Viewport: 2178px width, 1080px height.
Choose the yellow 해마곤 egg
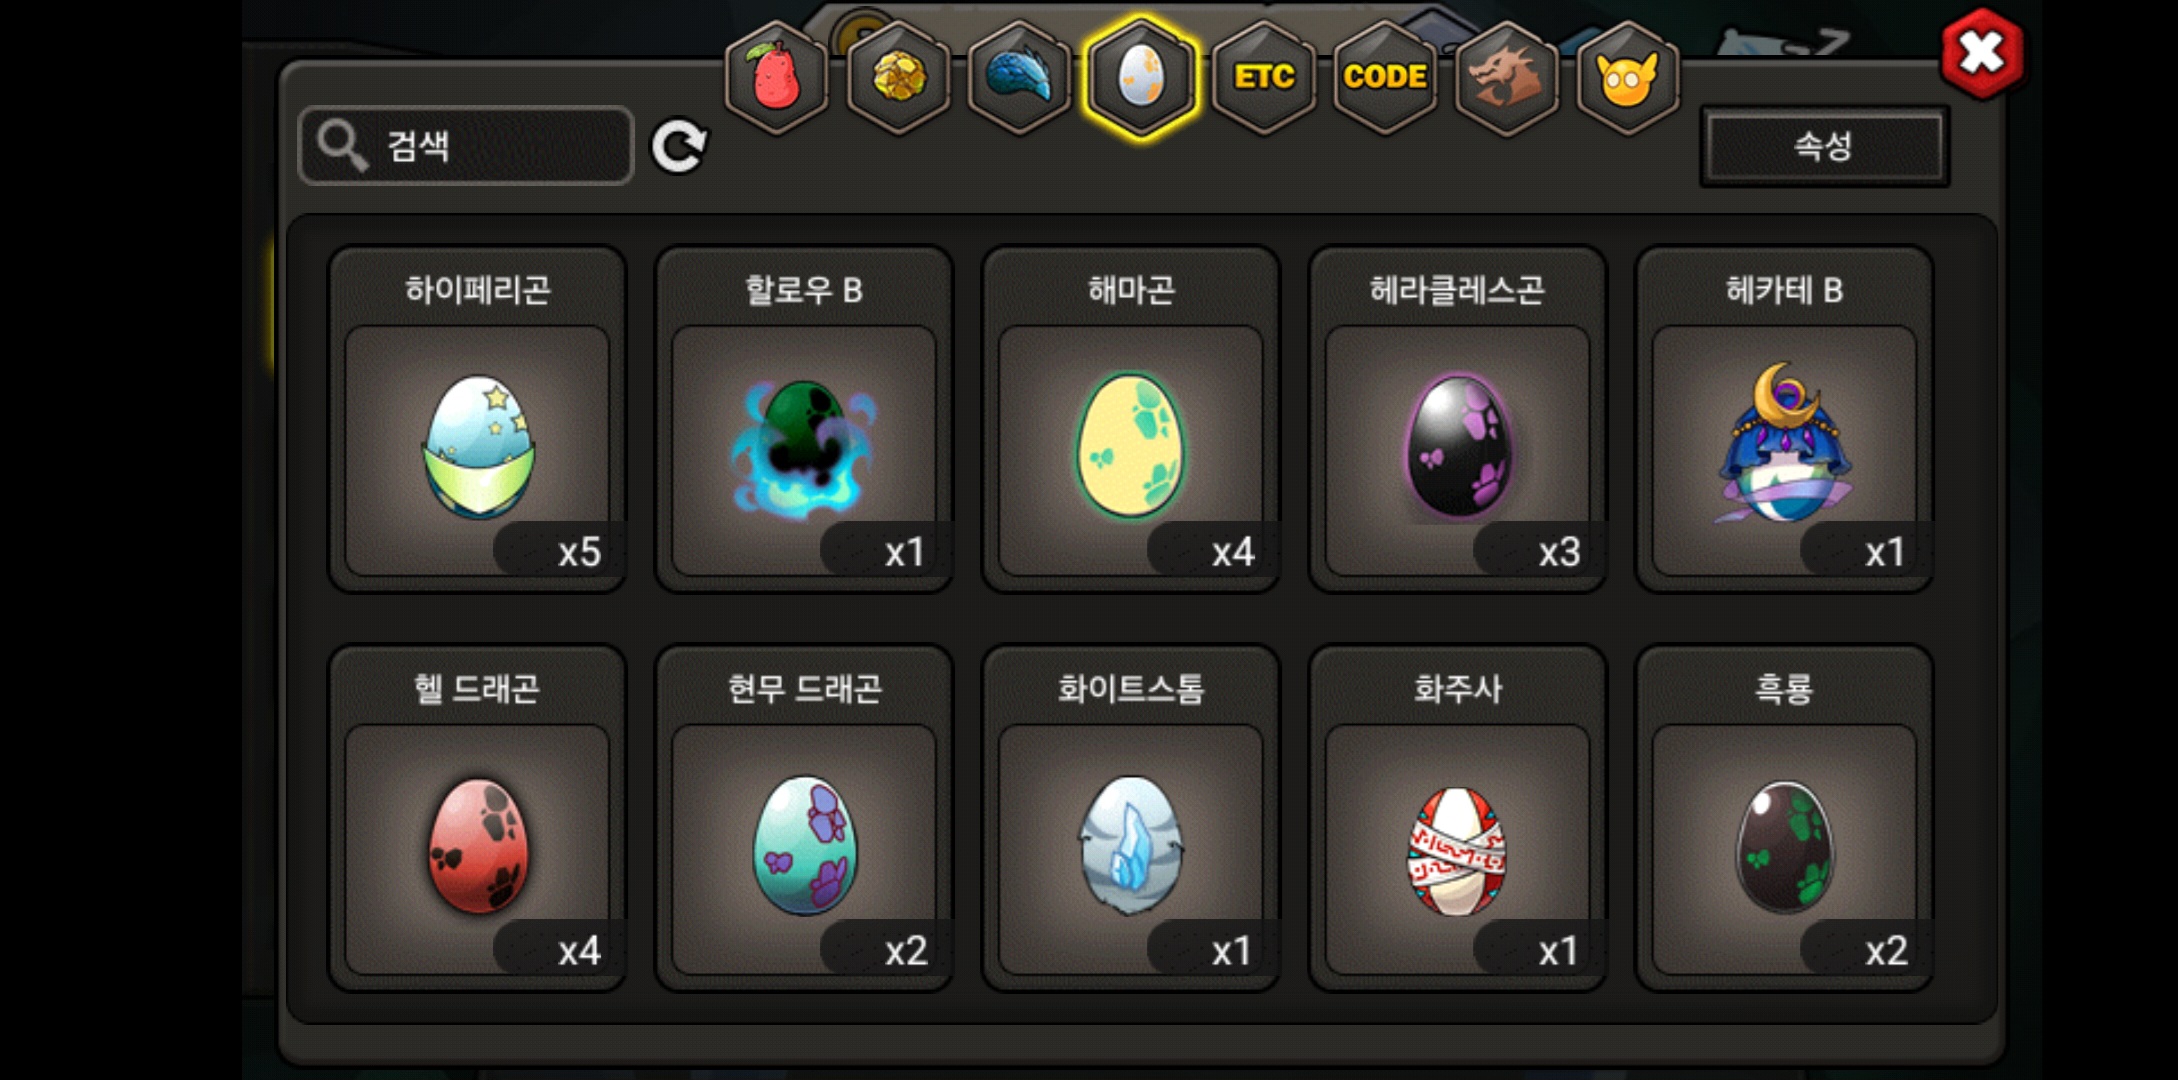[1131, 420]
